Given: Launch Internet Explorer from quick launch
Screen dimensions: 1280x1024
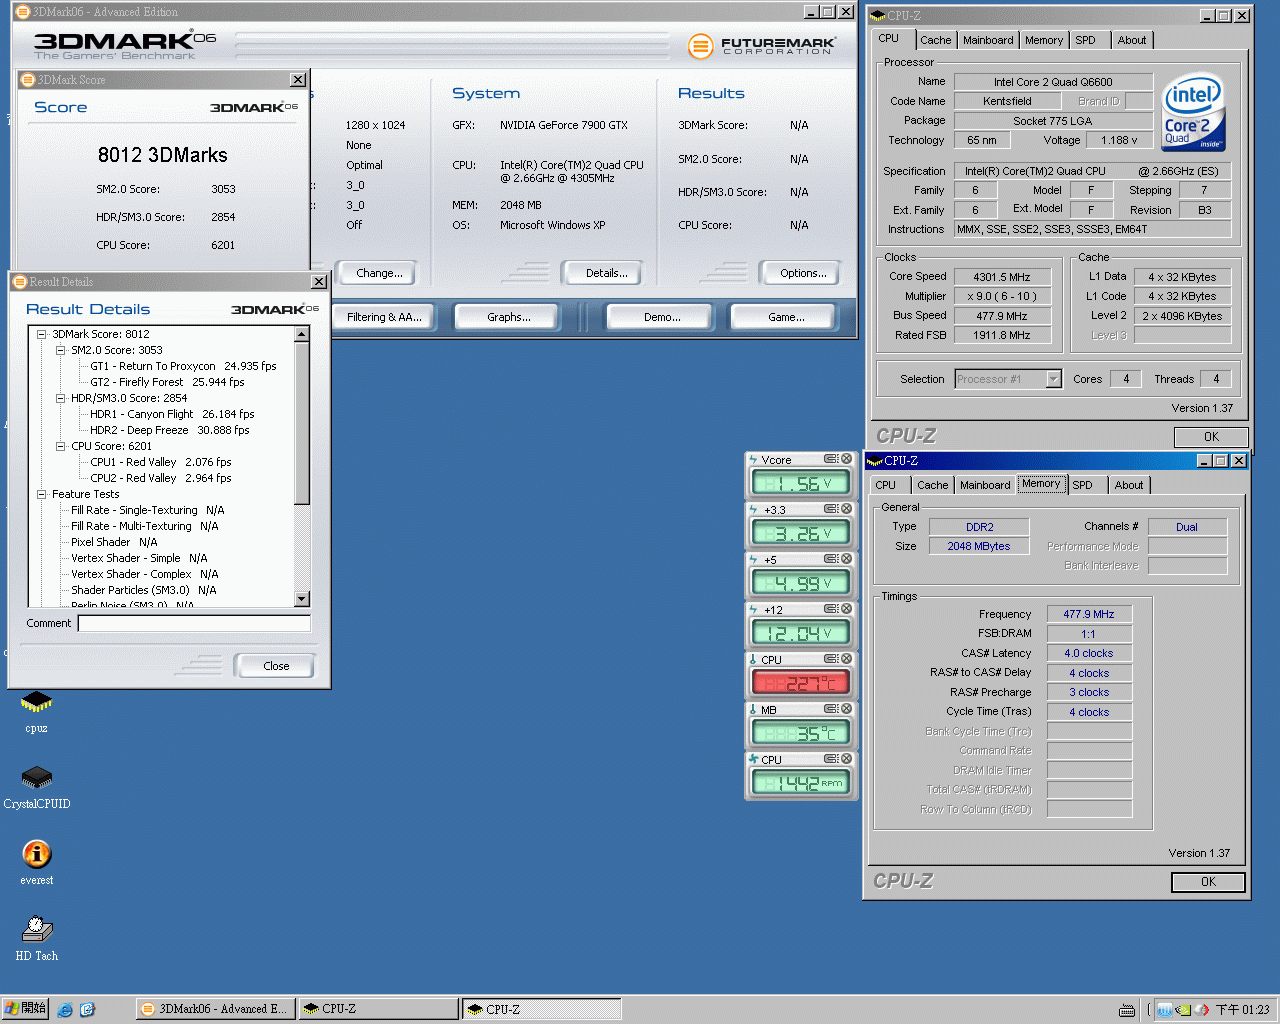Looking at the screenshot, I should pos(65,1009).
